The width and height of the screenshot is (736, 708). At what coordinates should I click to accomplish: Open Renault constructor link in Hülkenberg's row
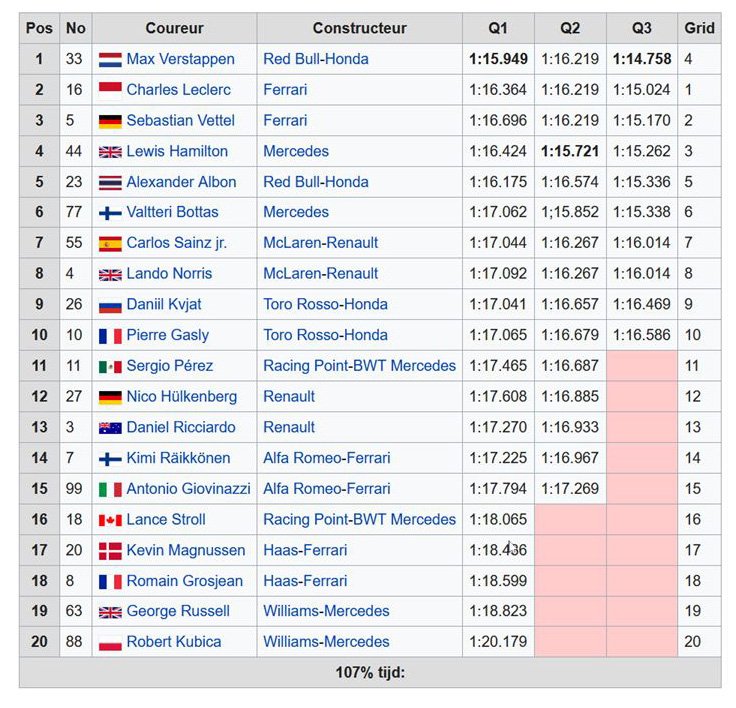coord(289,397)
